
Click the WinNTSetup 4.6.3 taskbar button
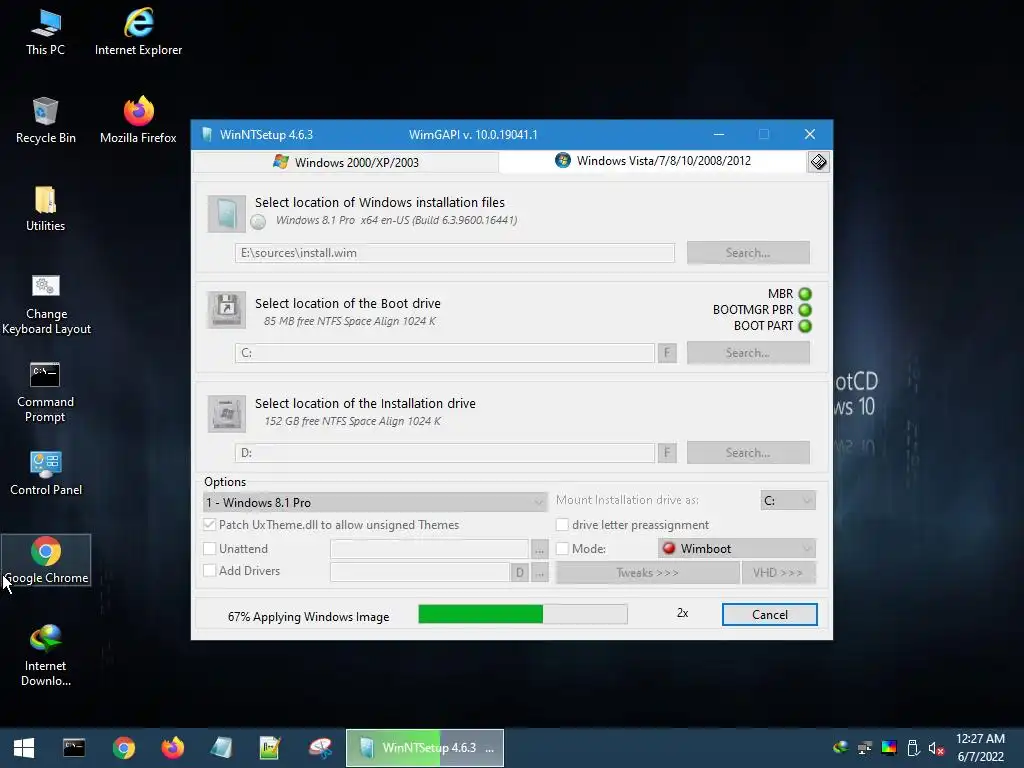coord(424,748)
